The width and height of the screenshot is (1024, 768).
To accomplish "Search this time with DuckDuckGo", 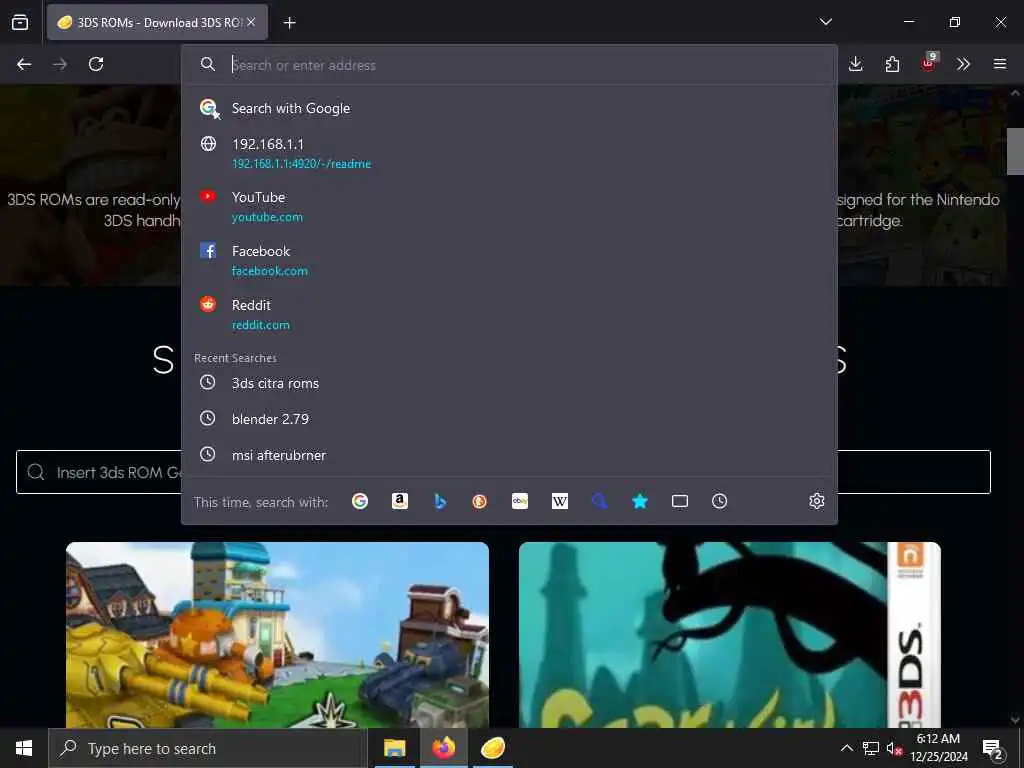I will click(x=480, y=501).
